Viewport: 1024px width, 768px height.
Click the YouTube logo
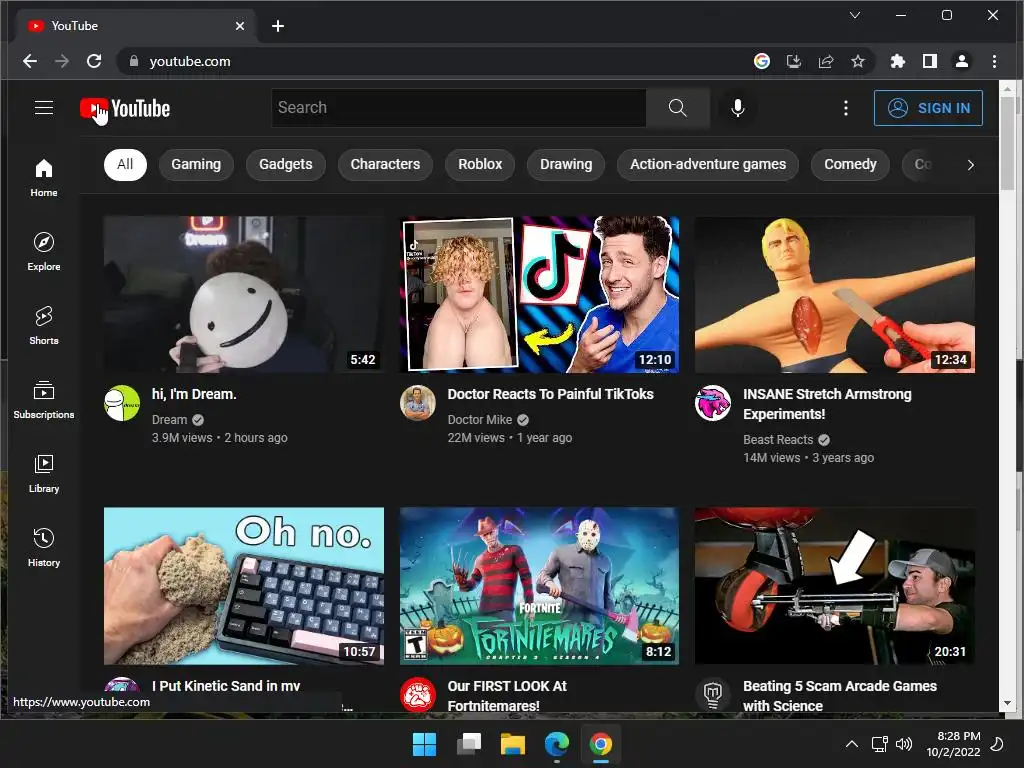125,108
